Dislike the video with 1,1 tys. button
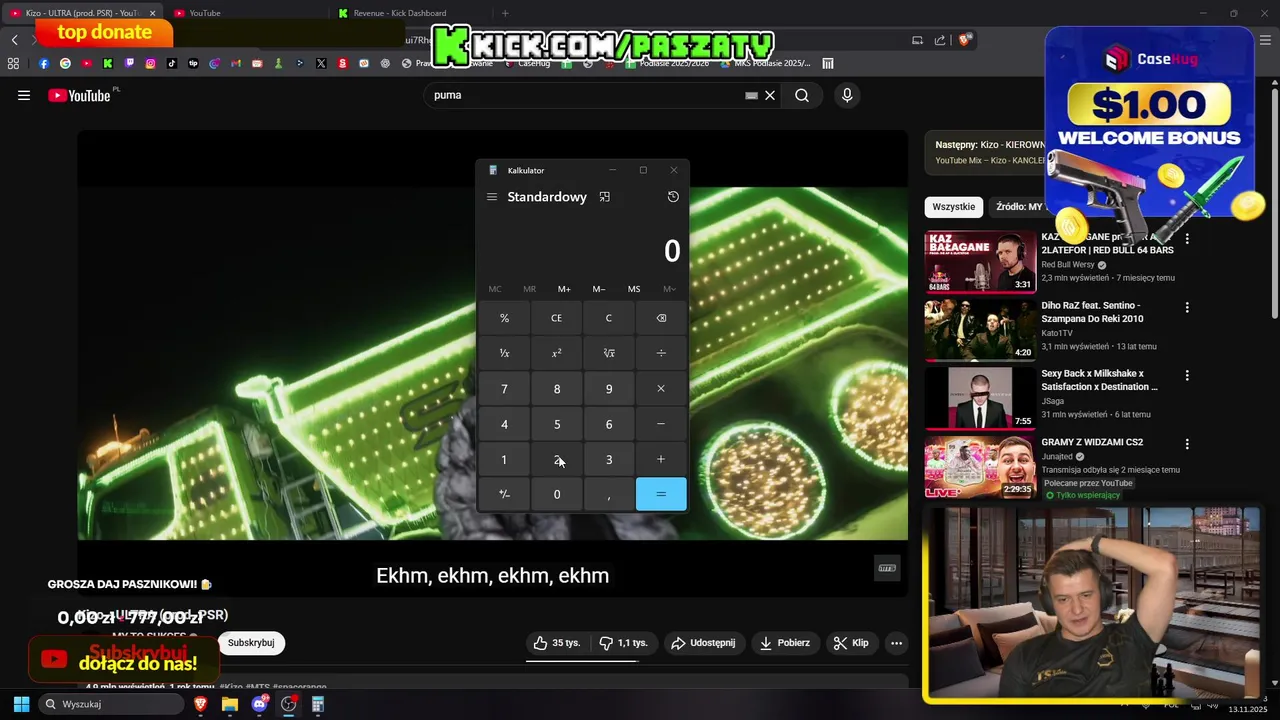The width and height of the screenshot is (1280, 720). tap(623, 643)
